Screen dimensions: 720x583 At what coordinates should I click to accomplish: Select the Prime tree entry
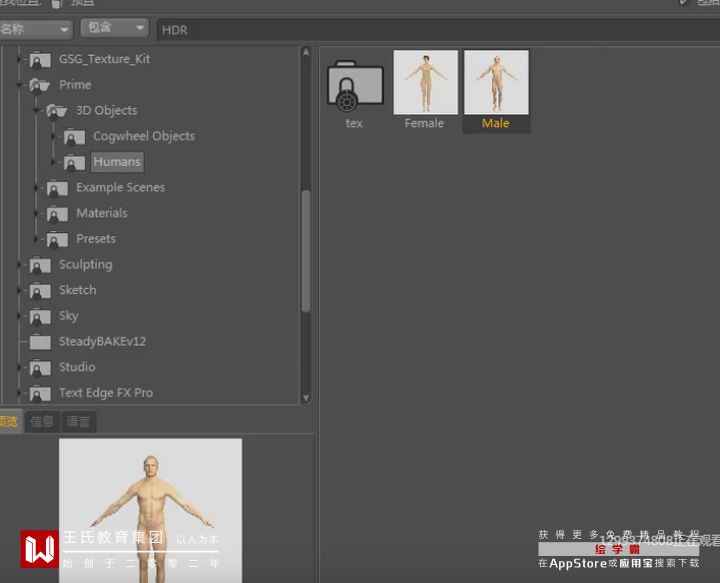tap(75, 84)
